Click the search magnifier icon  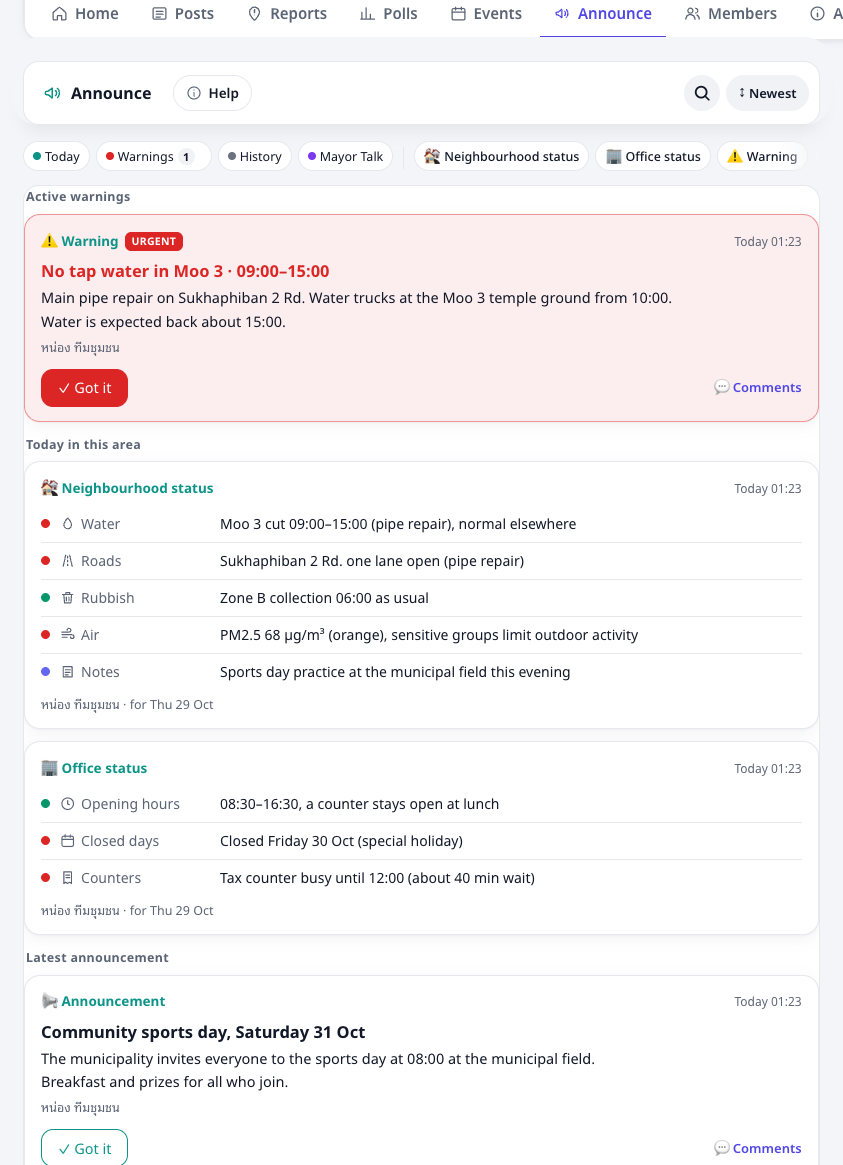coord(702,94)
